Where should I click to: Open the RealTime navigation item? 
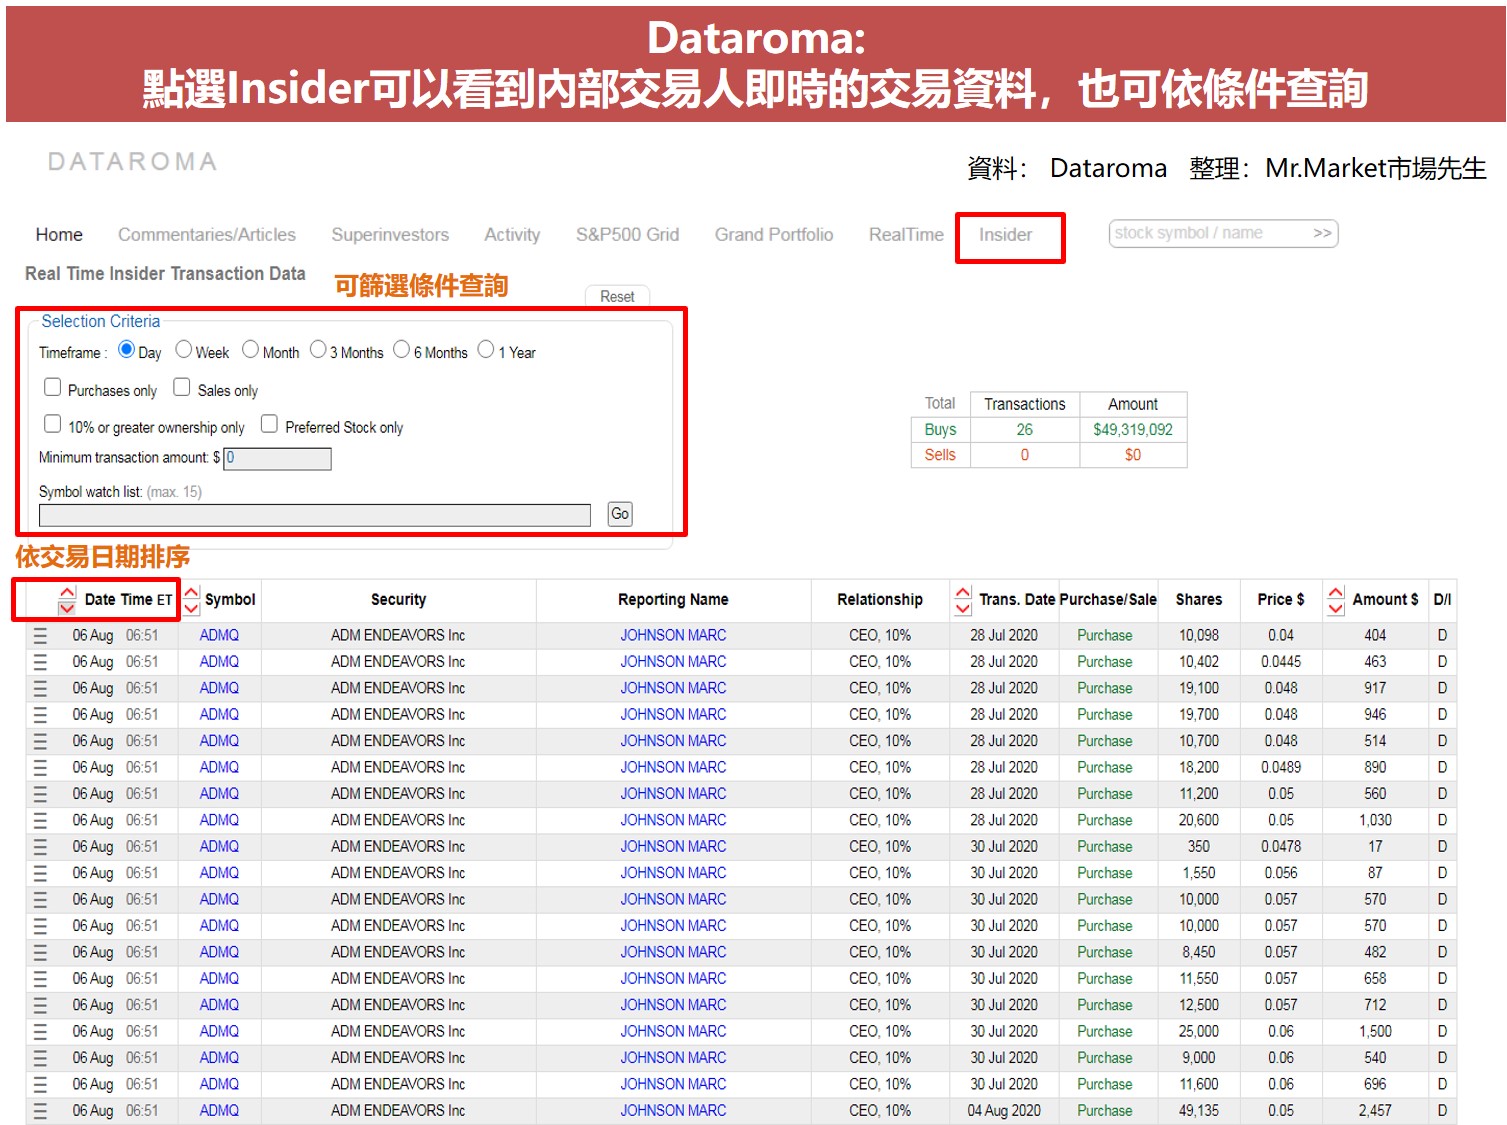[906, 235]
